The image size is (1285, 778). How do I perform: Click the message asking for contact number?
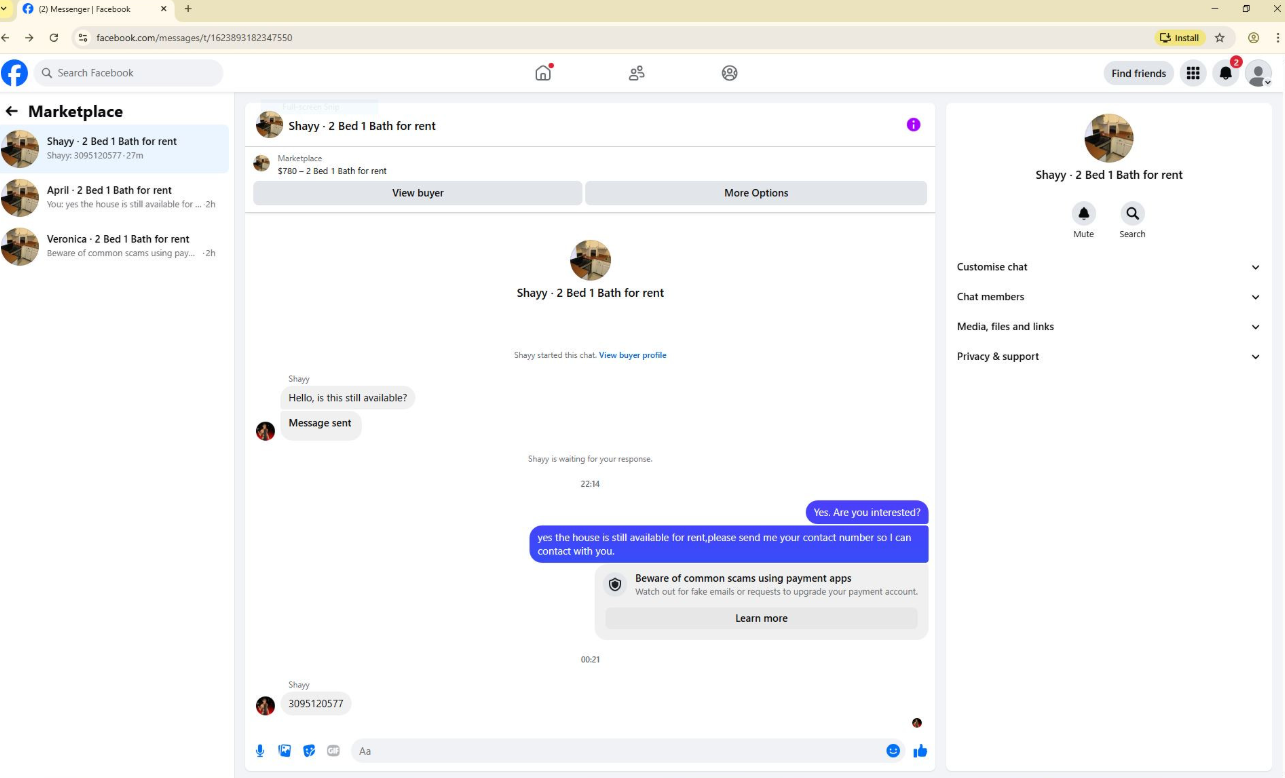[729, 544]
